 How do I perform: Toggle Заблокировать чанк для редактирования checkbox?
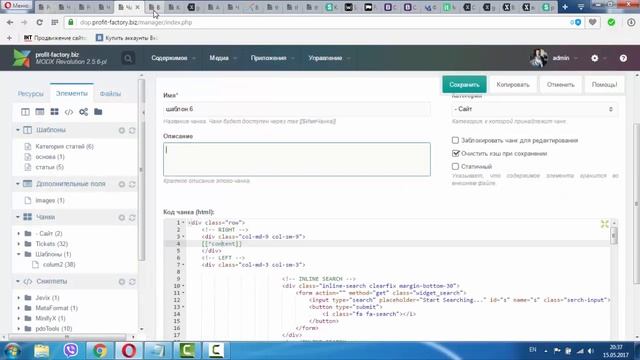(455, 140)
